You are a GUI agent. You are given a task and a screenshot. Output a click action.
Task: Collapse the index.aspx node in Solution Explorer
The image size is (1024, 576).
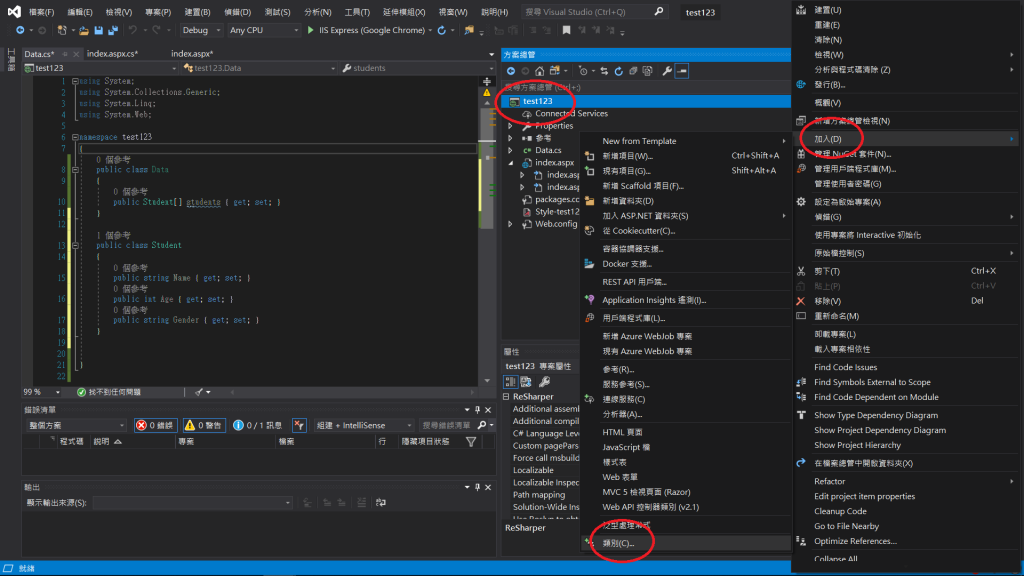click(x=511, y=163)
